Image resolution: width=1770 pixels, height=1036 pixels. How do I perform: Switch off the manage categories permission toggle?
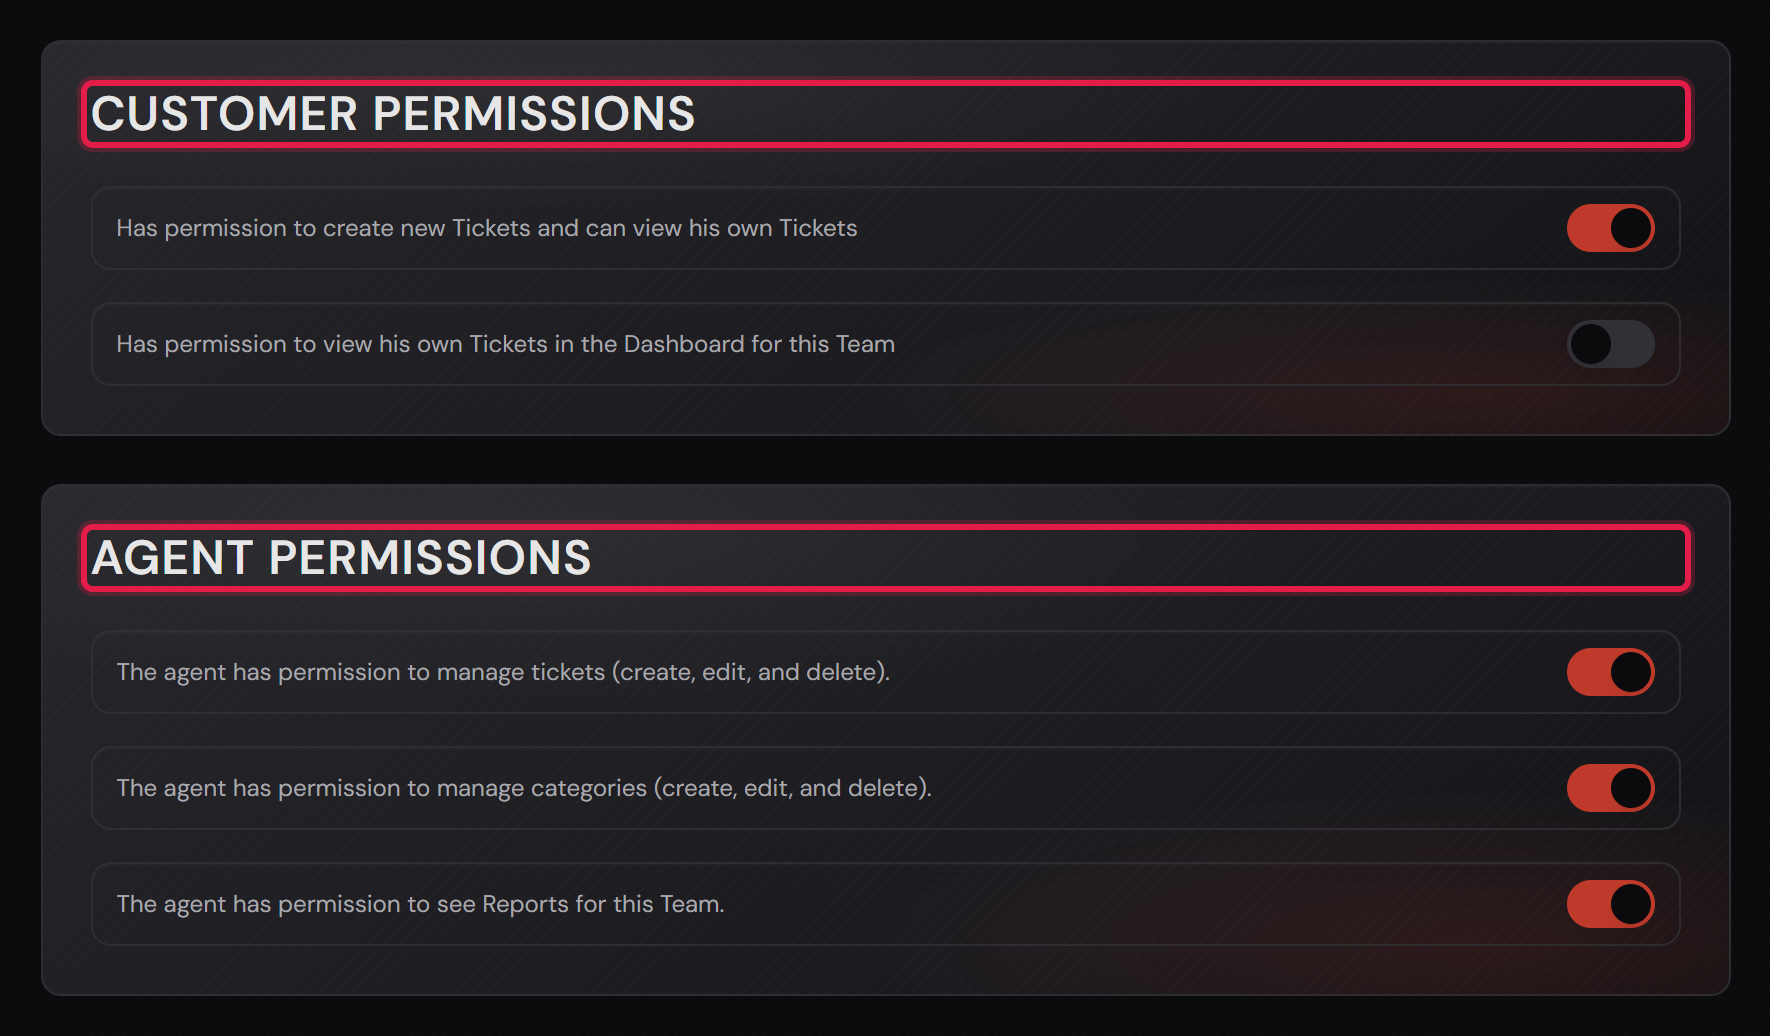pos(1610,788)
